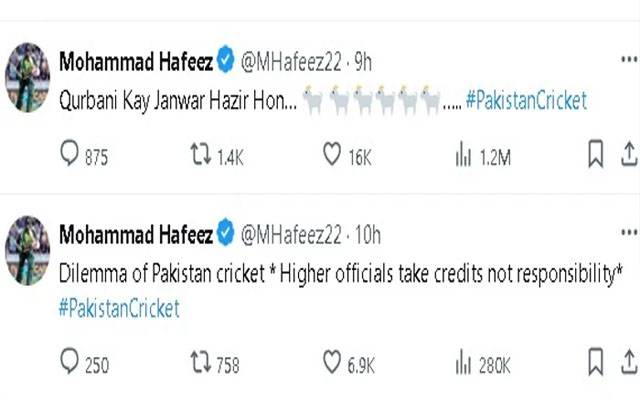The image size is (640, 400).
Task: Open Mohammad Hafeez profile from top tweet
Action: coord(136,62)
